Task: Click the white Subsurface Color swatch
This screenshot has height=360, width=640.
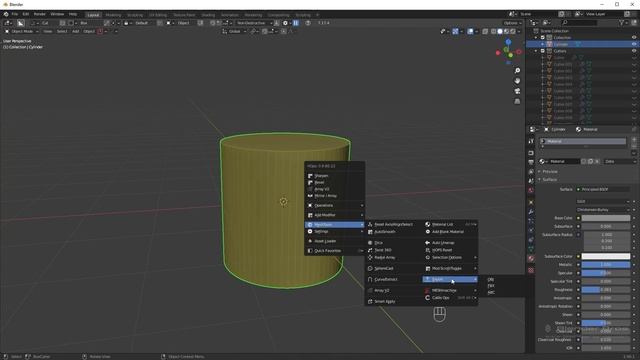Action: pyautogui.click(x=606, y=256)
